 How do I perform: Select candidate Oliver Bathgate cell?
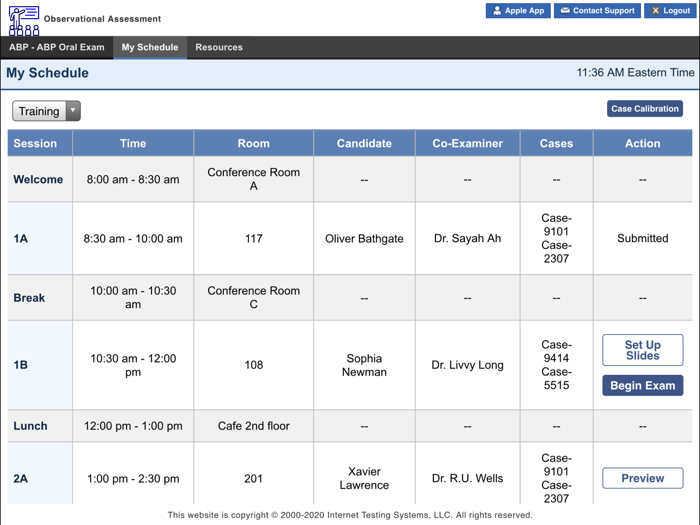[364, 239]
